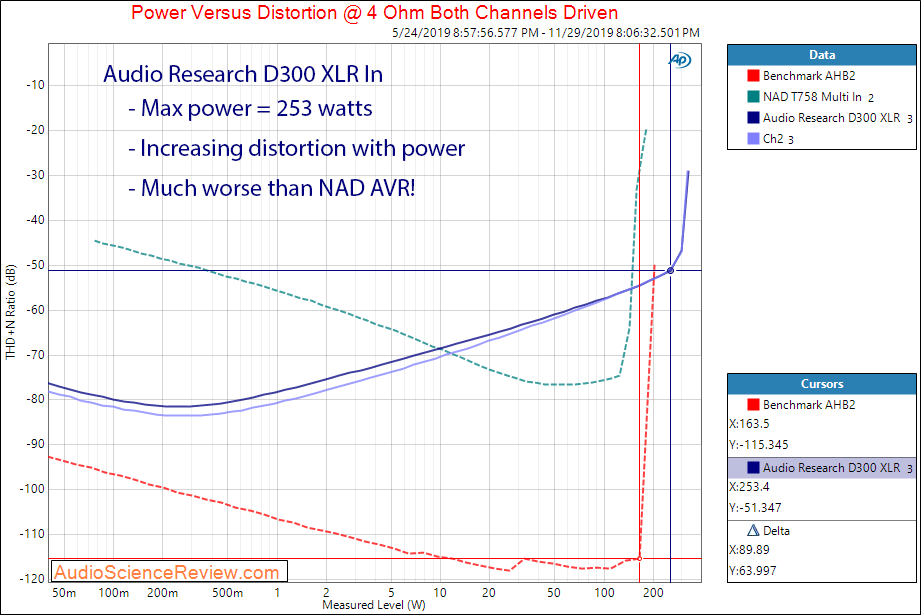Click the Delta label in Cursors panel
The width and height of the screenshot is (921, 615).
776,530
